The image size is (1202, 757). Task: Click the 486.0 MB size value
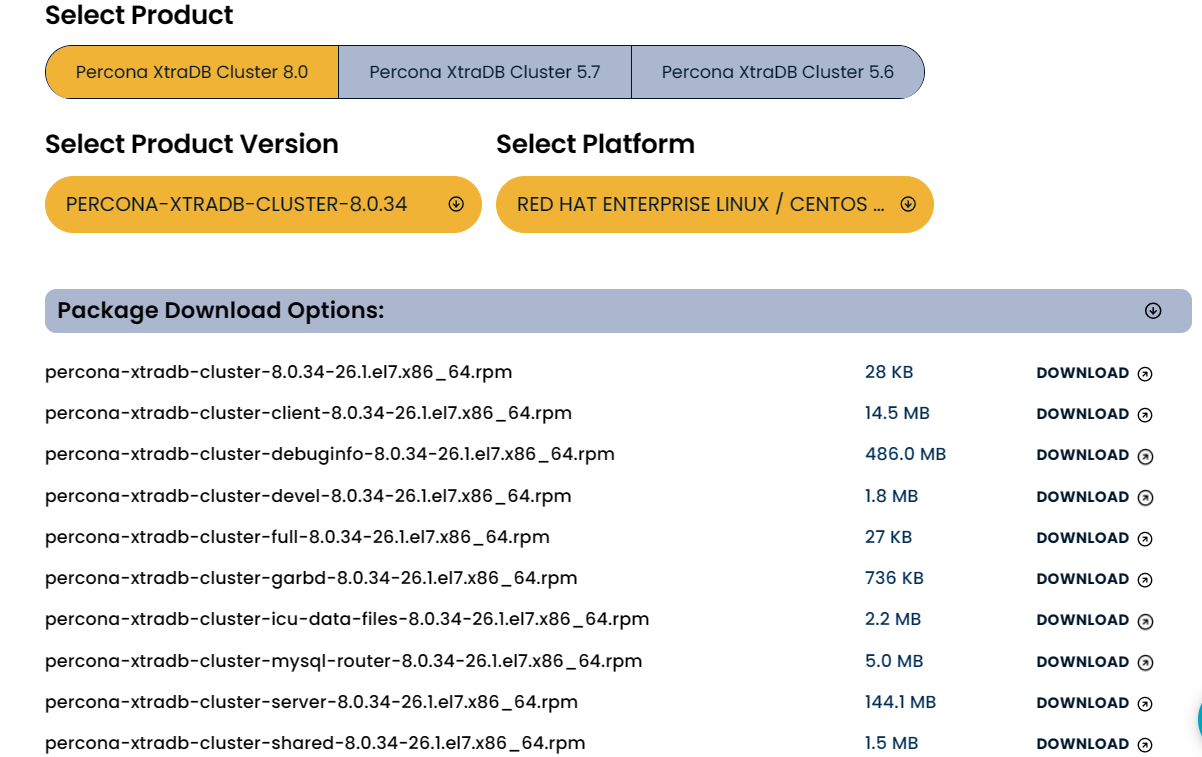coord(905,454)
